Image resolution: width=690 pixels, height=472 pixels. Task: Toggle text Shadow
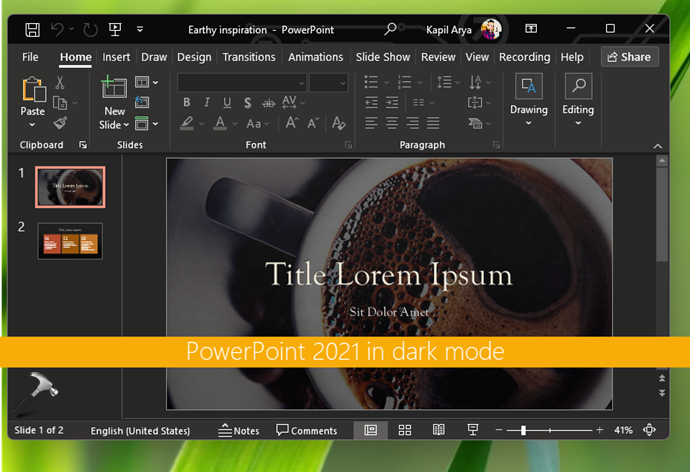[247, 103]
